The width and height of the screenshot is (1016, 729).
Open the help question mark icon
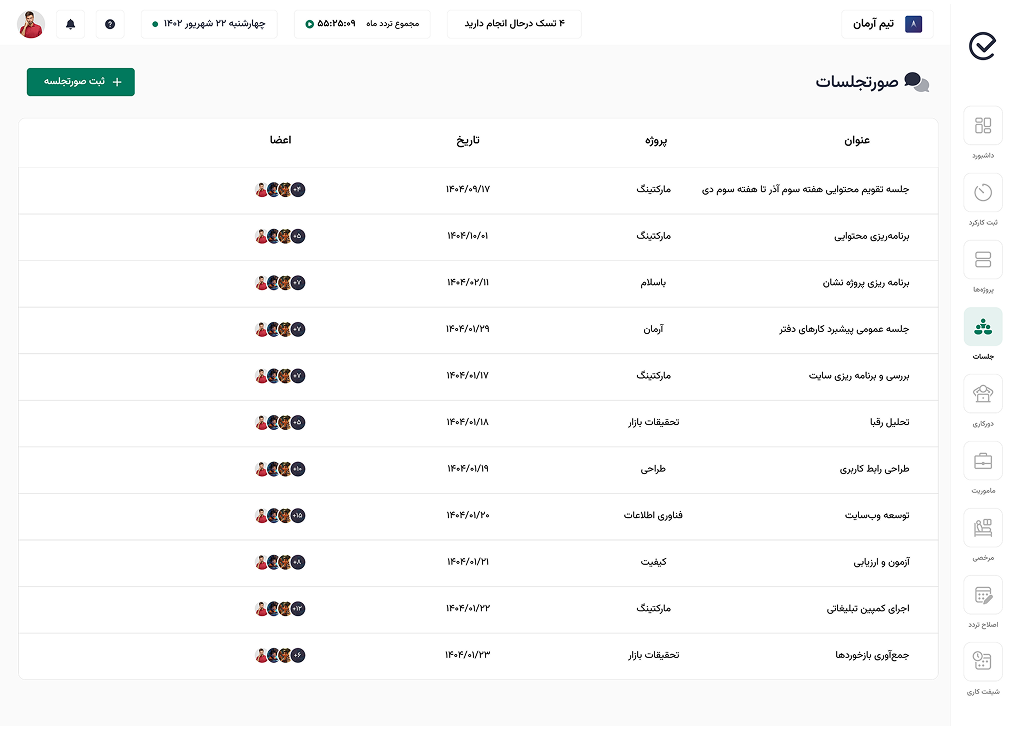(110, 24)
